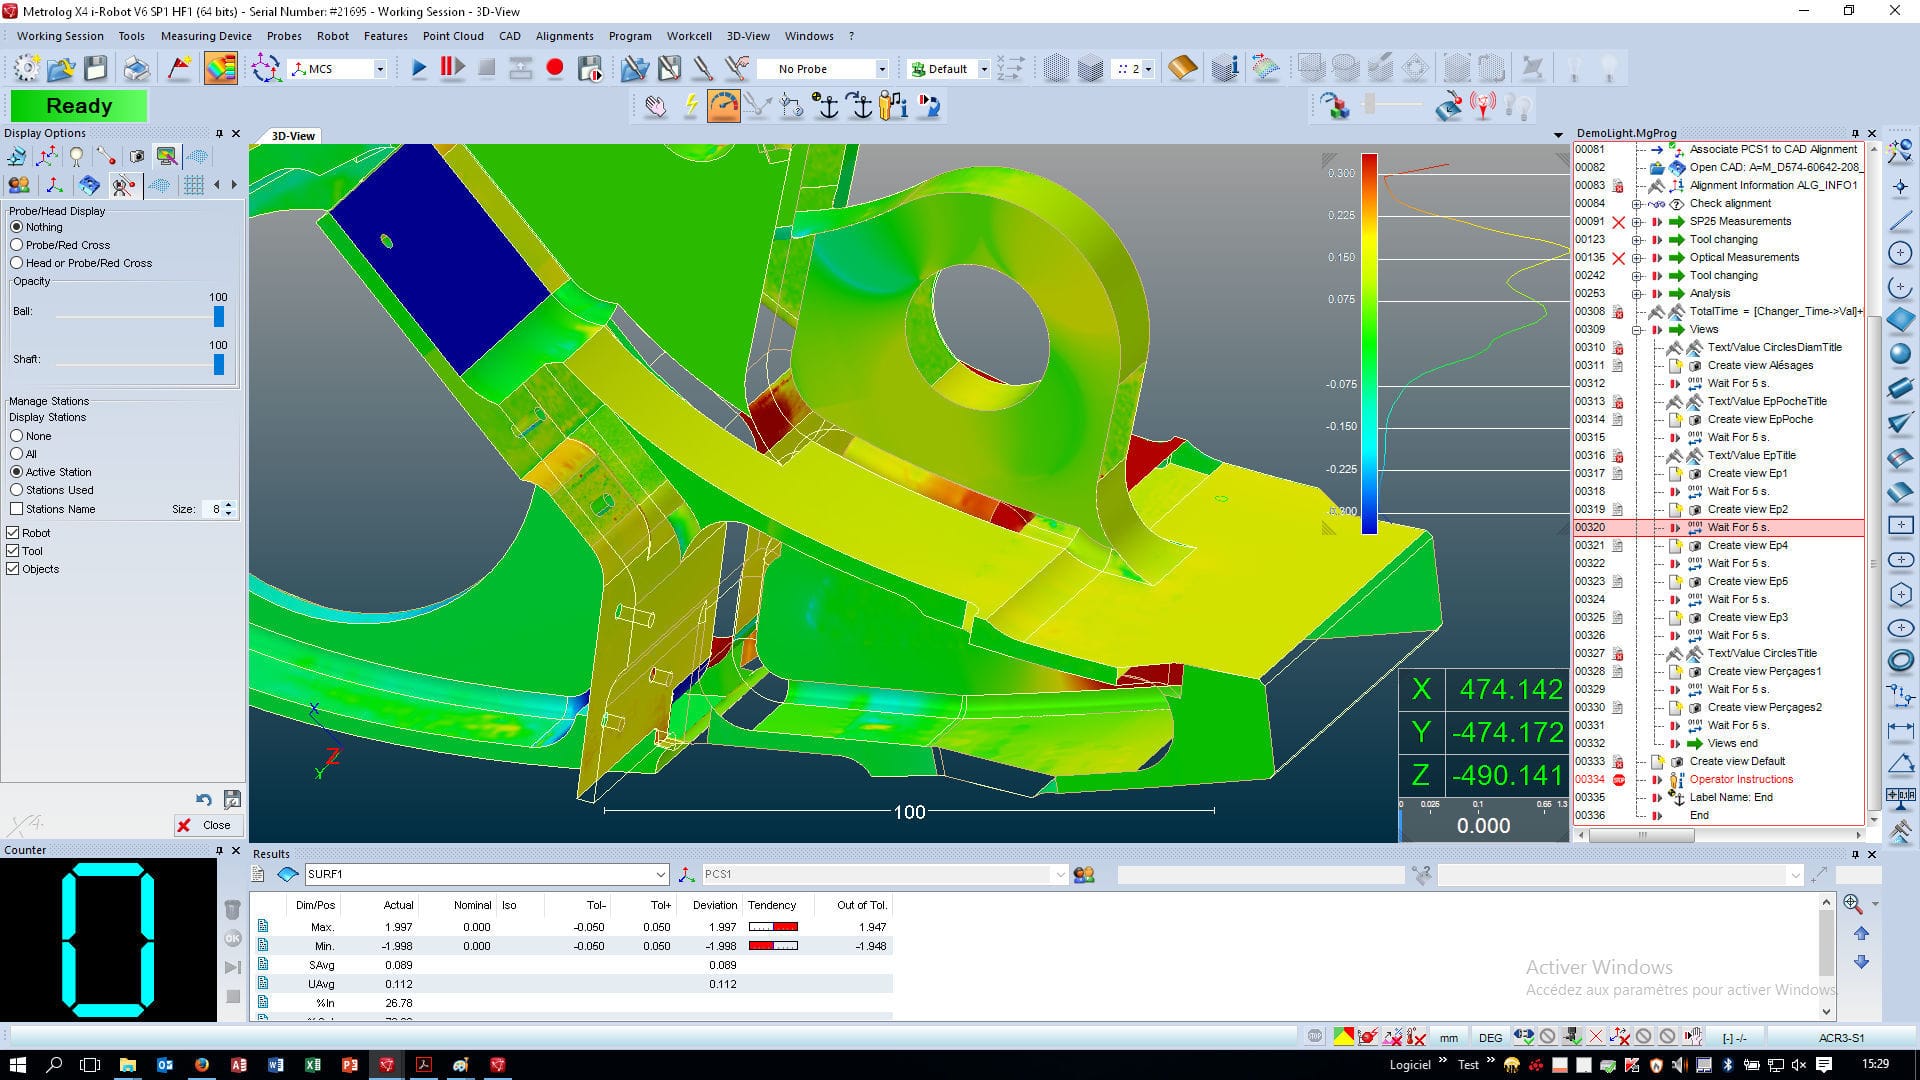Toggle the color map display icon

tap(220, 68)
